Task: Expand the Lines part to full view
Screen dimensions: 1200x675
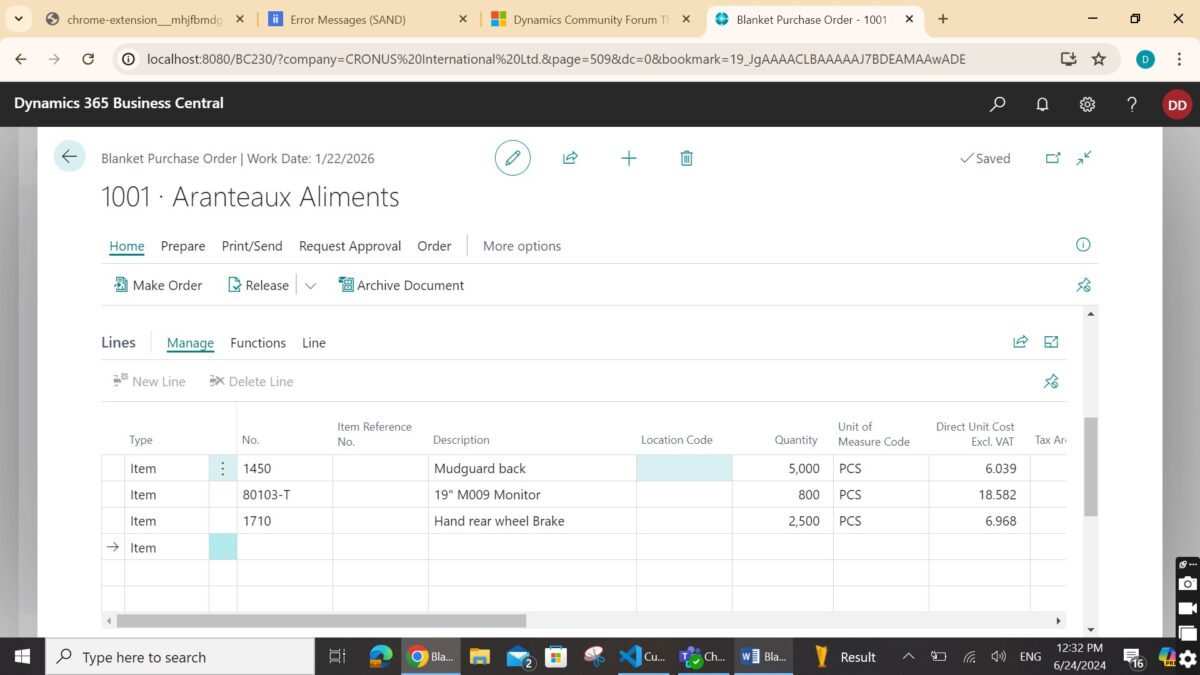Action: (1051, 342)
